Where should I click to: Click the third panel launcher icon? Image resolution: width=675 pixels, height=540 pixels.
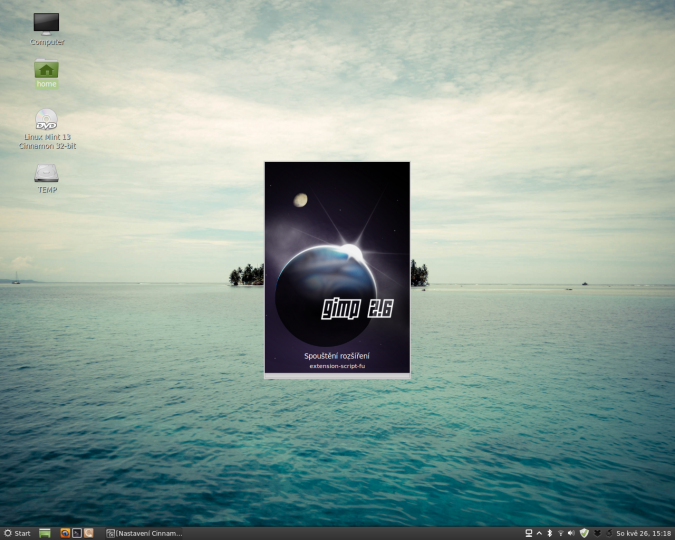(88, 533)
